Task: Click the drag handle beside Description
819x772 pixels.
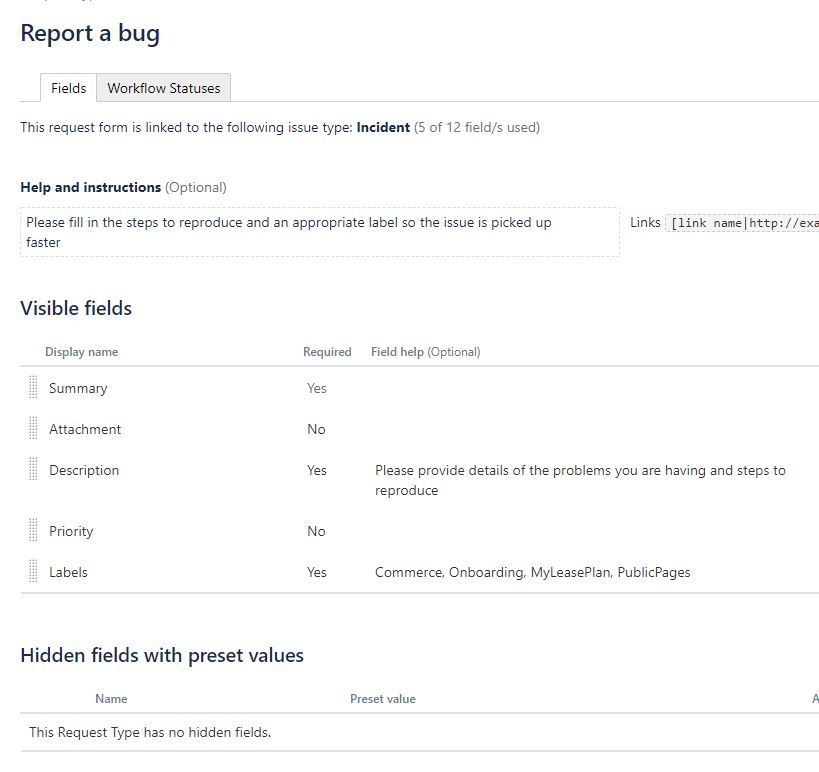Action: (33, 469)
